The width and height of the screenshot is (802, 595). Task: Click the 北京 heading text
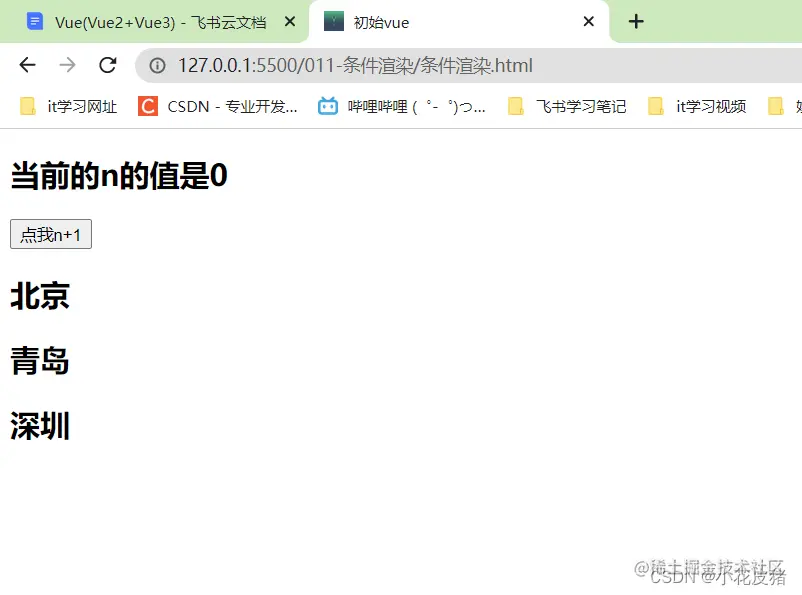pos(39,297)
